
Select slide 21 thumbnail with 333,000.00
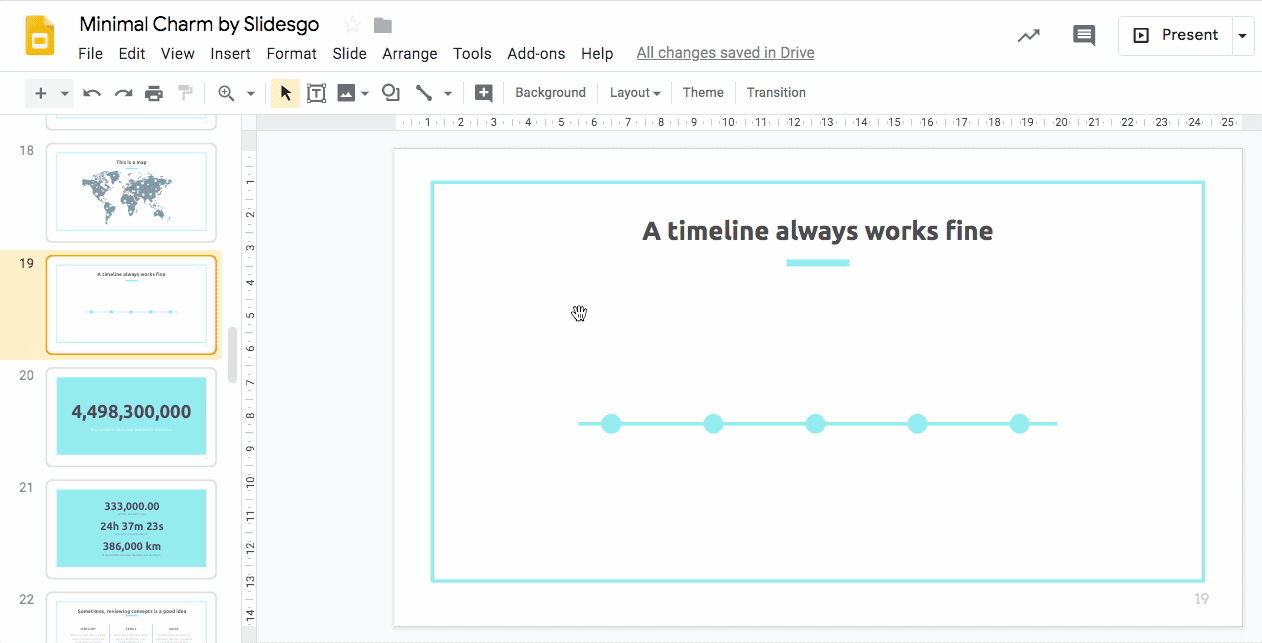(131, 529)
